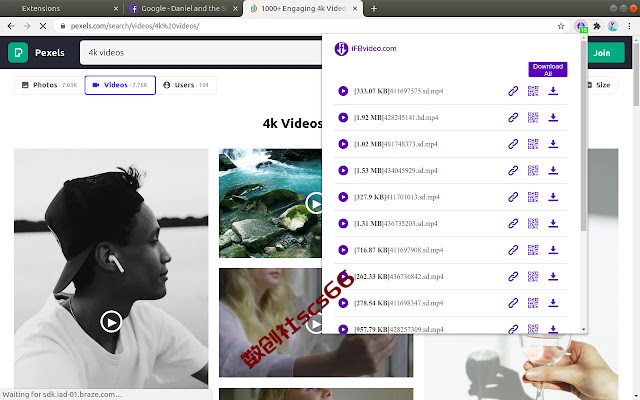This screenshot has height=400, width=640.
Task: Download the 262.33 KB video file
Action: (x=553, y=276)
